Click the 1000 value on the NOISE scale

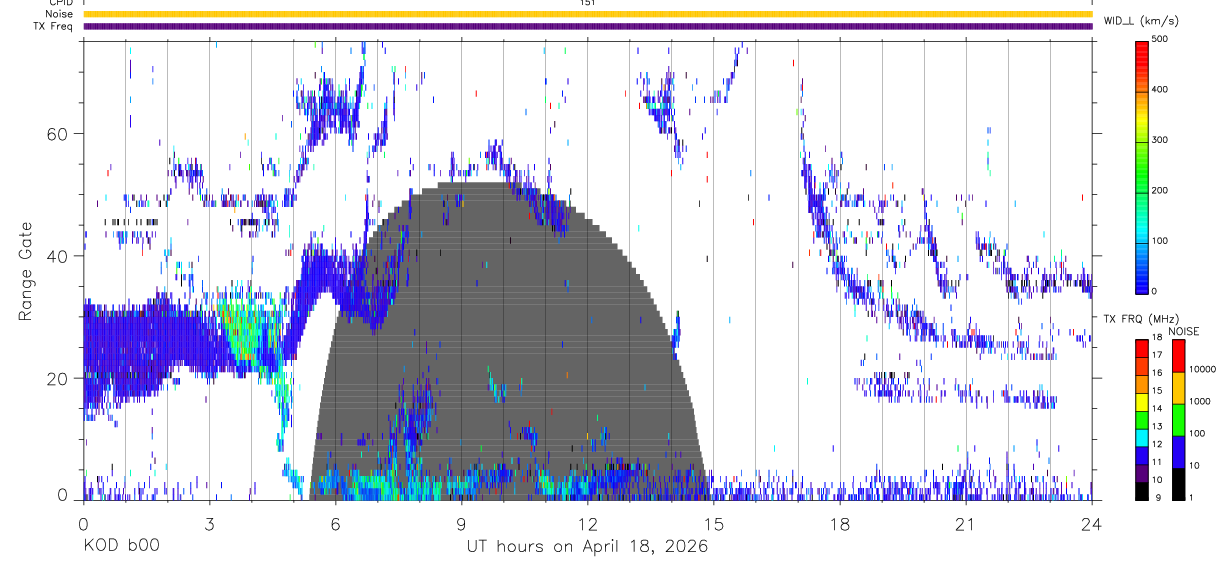coord(1199,401)
